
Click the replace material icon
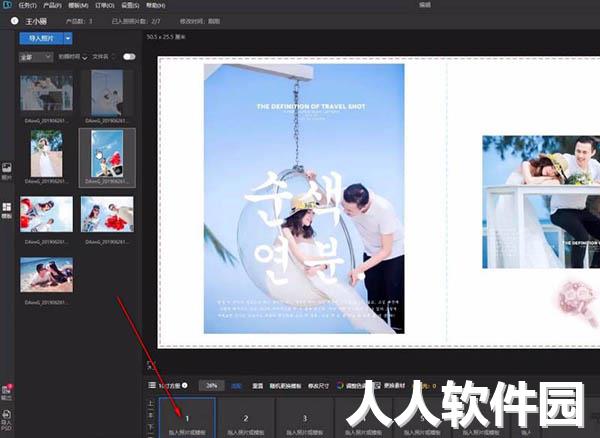(x=377, y=386)
